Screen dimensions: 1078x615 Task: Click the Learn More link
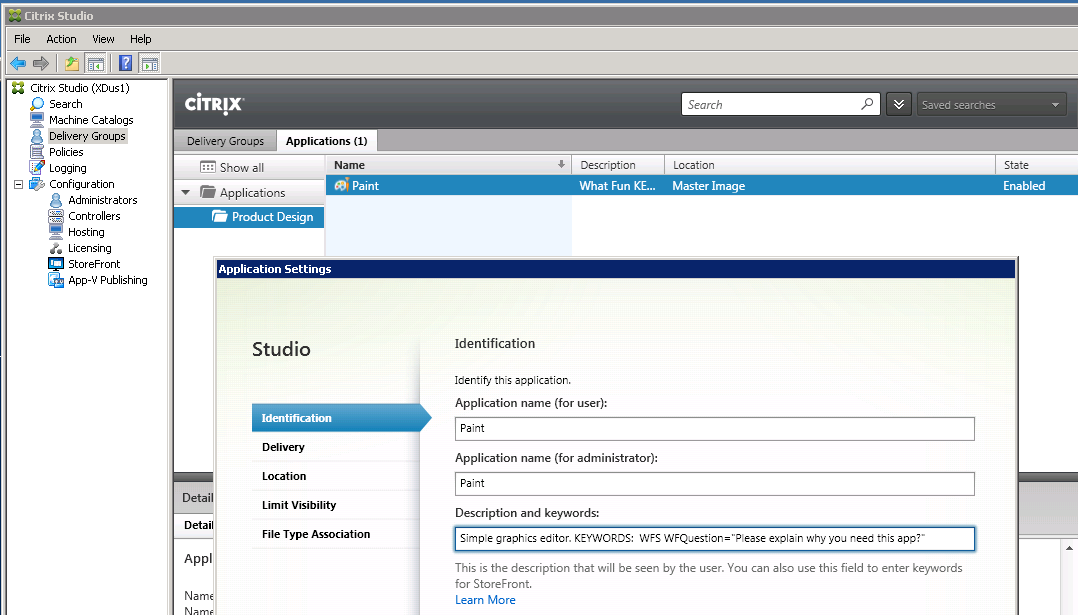[x=485, y=600]
